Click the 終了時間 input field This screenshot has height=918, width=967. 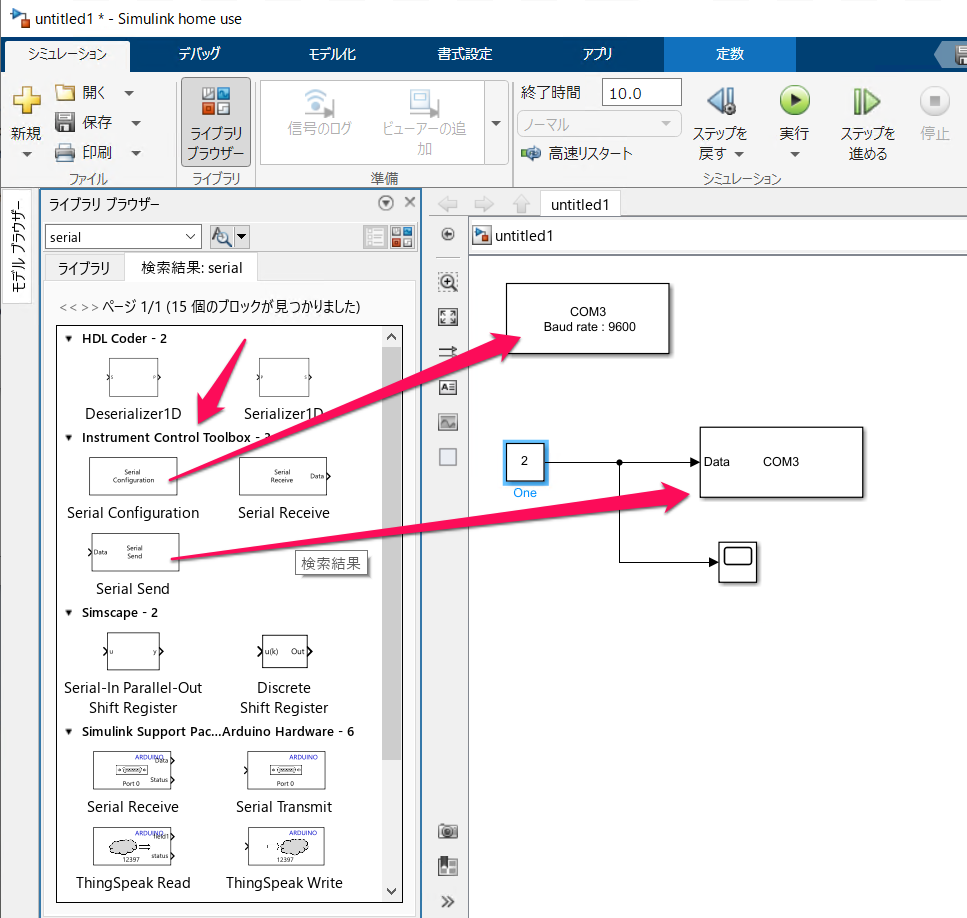pyautogui.click(x=641, y=93)
